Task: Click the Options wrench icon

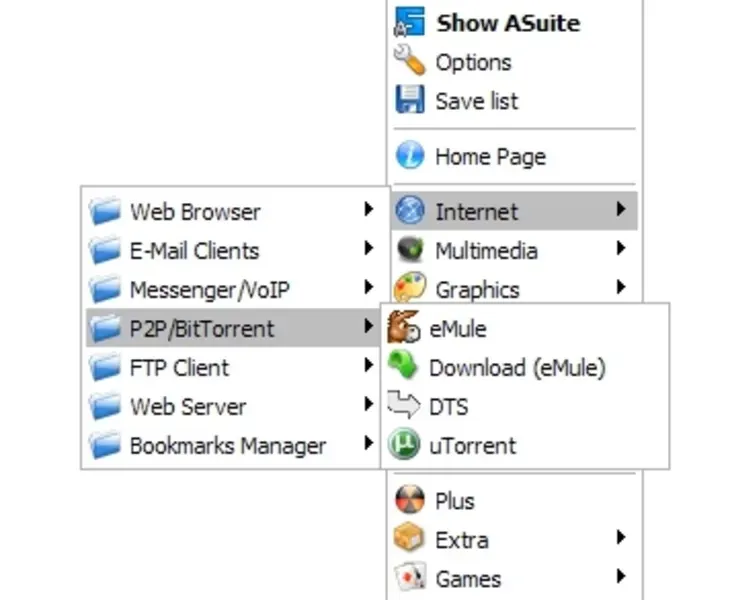Action: click(x=410, y=61)
